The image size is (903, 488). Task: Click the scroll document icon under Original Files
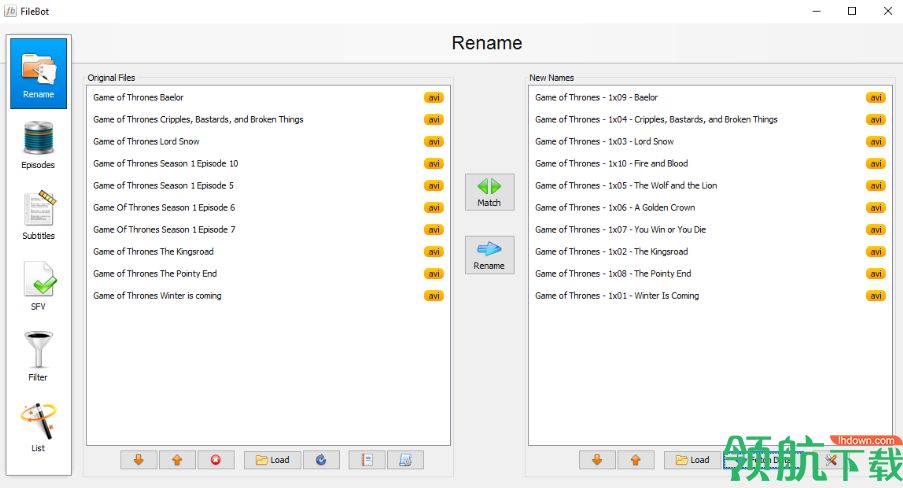coord(405,460)
